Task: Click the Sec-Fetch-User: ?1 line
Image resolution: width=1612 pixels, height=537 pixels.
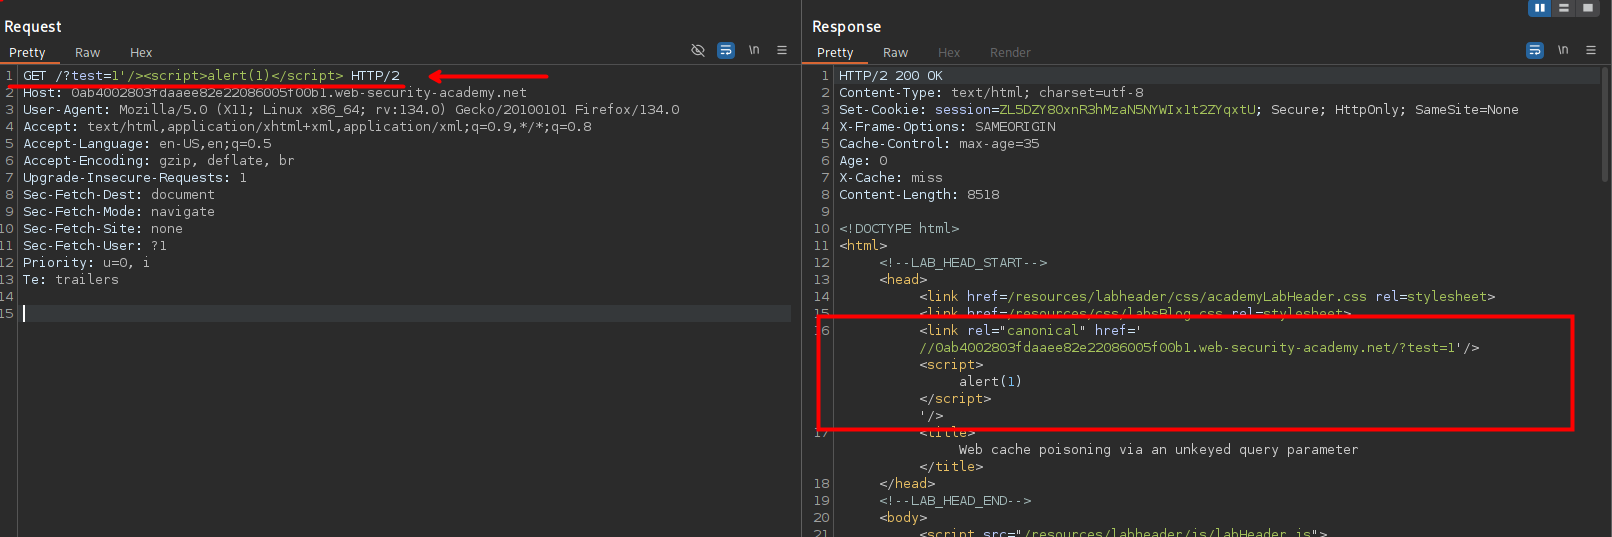Action: click(x=95, y=246)
